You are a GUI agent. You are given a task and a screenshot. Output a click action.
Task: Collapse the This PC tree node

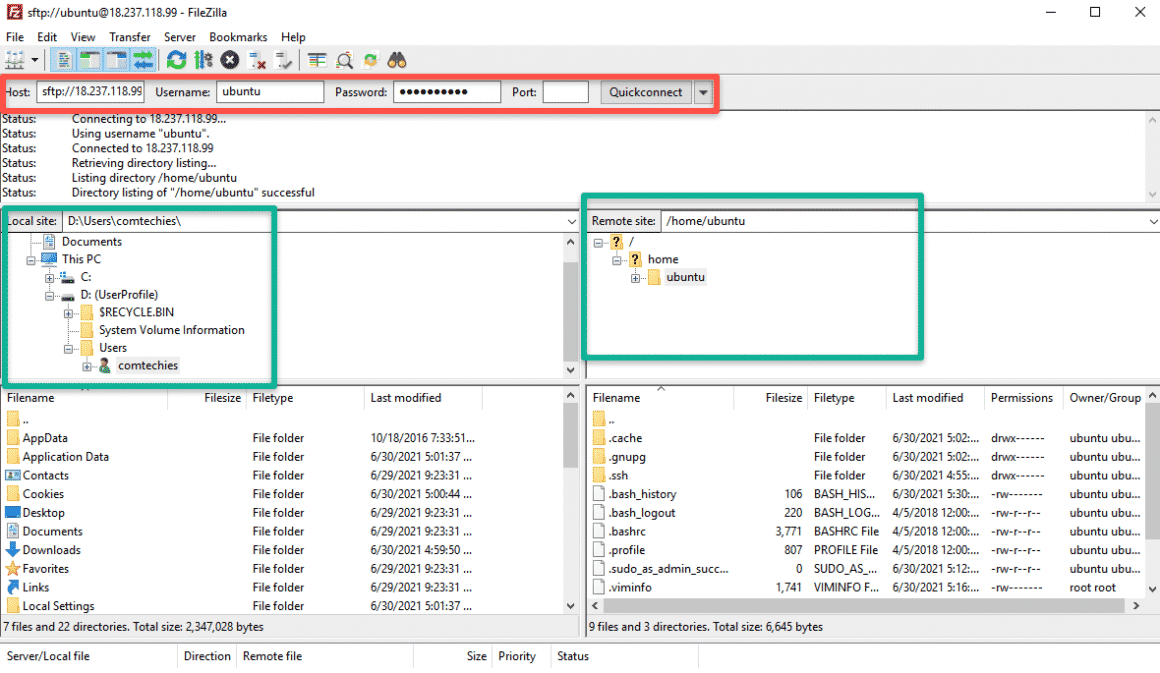[31, 260]
